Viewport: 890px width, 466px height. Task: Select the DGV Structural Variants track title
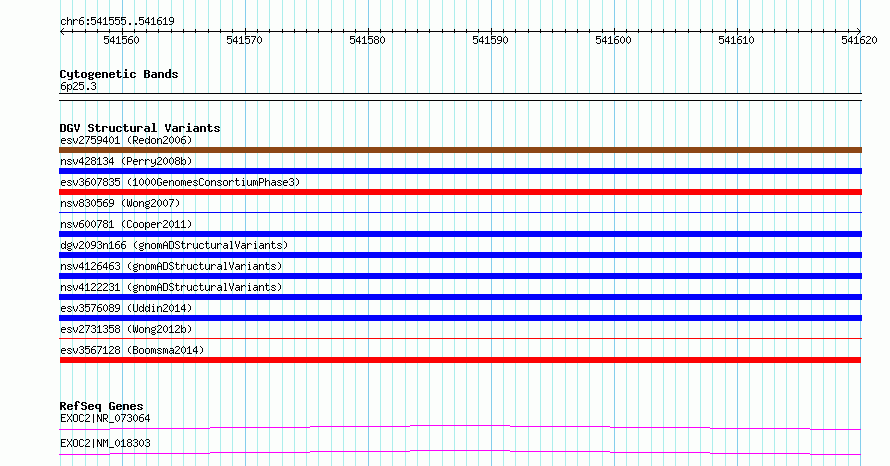click(140, 128)
